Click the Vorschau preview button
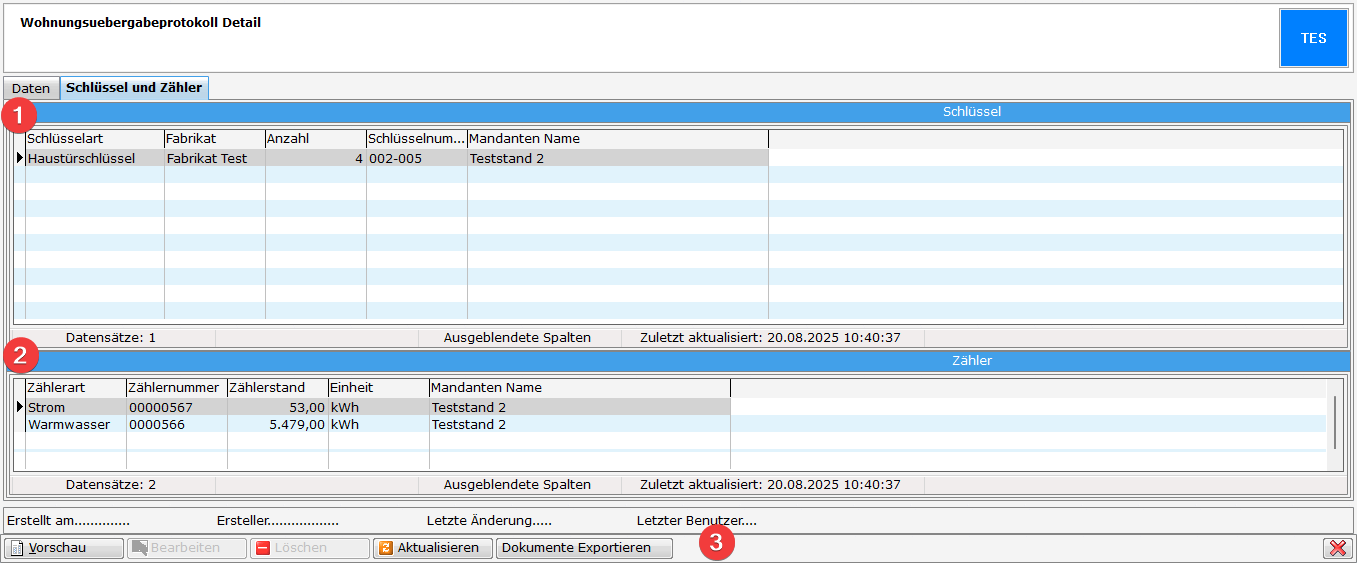 coord(65,548)
